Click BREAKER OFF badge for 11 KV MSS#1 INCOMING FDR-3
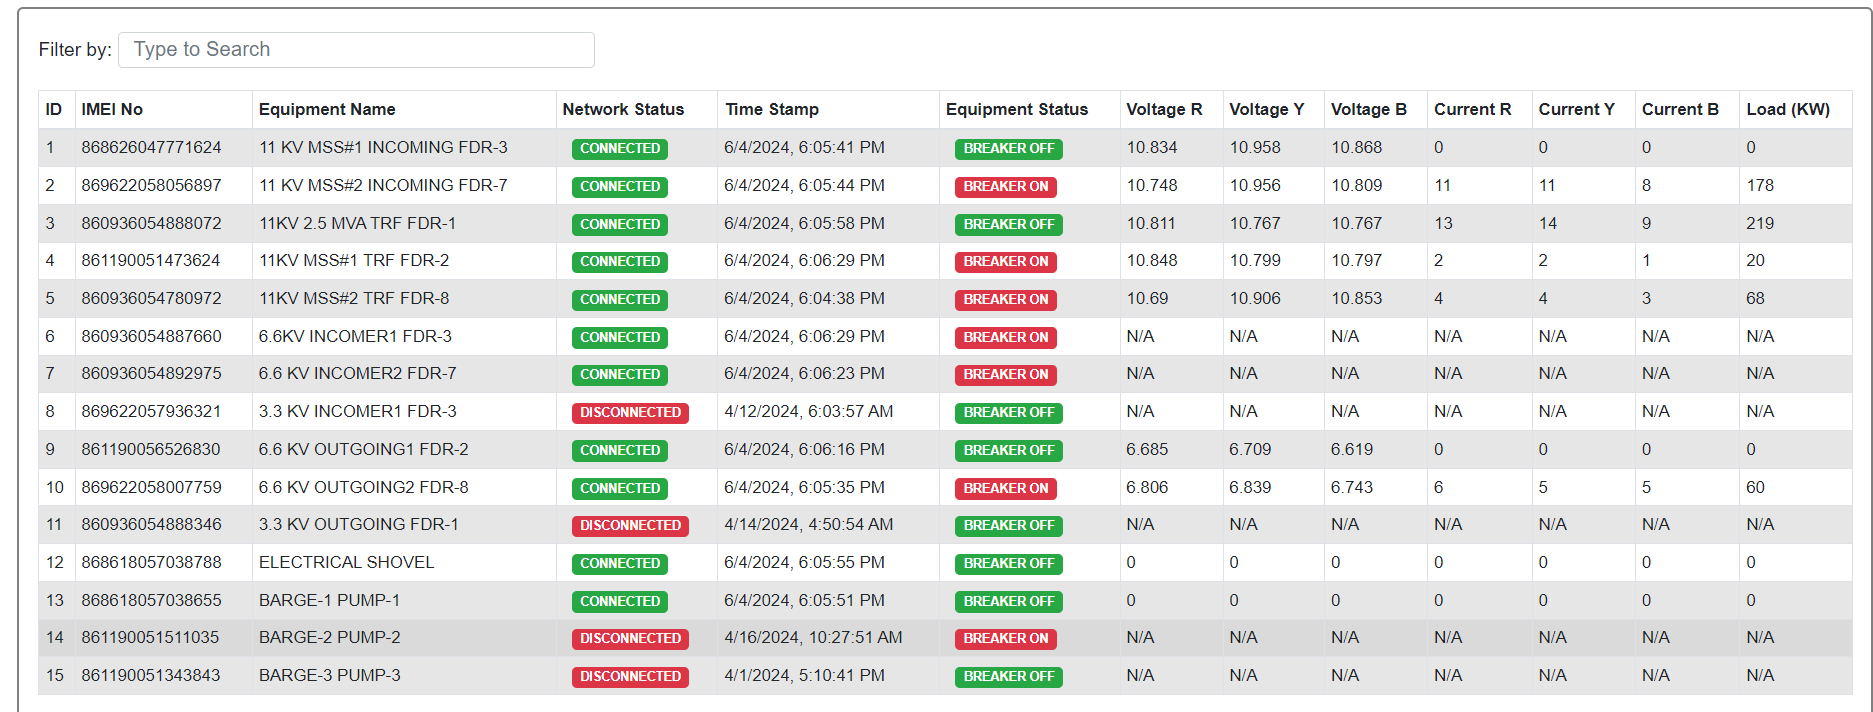This screenshot has height=712, width=1873. (x=1008, y=149)
